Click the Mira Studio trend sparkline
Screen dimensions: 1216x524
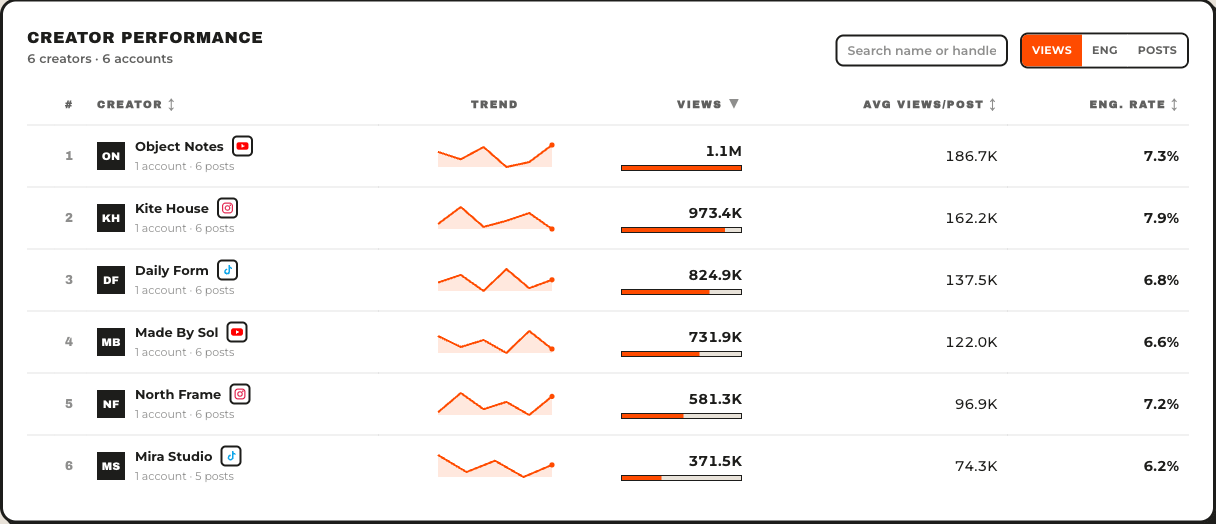495,466
